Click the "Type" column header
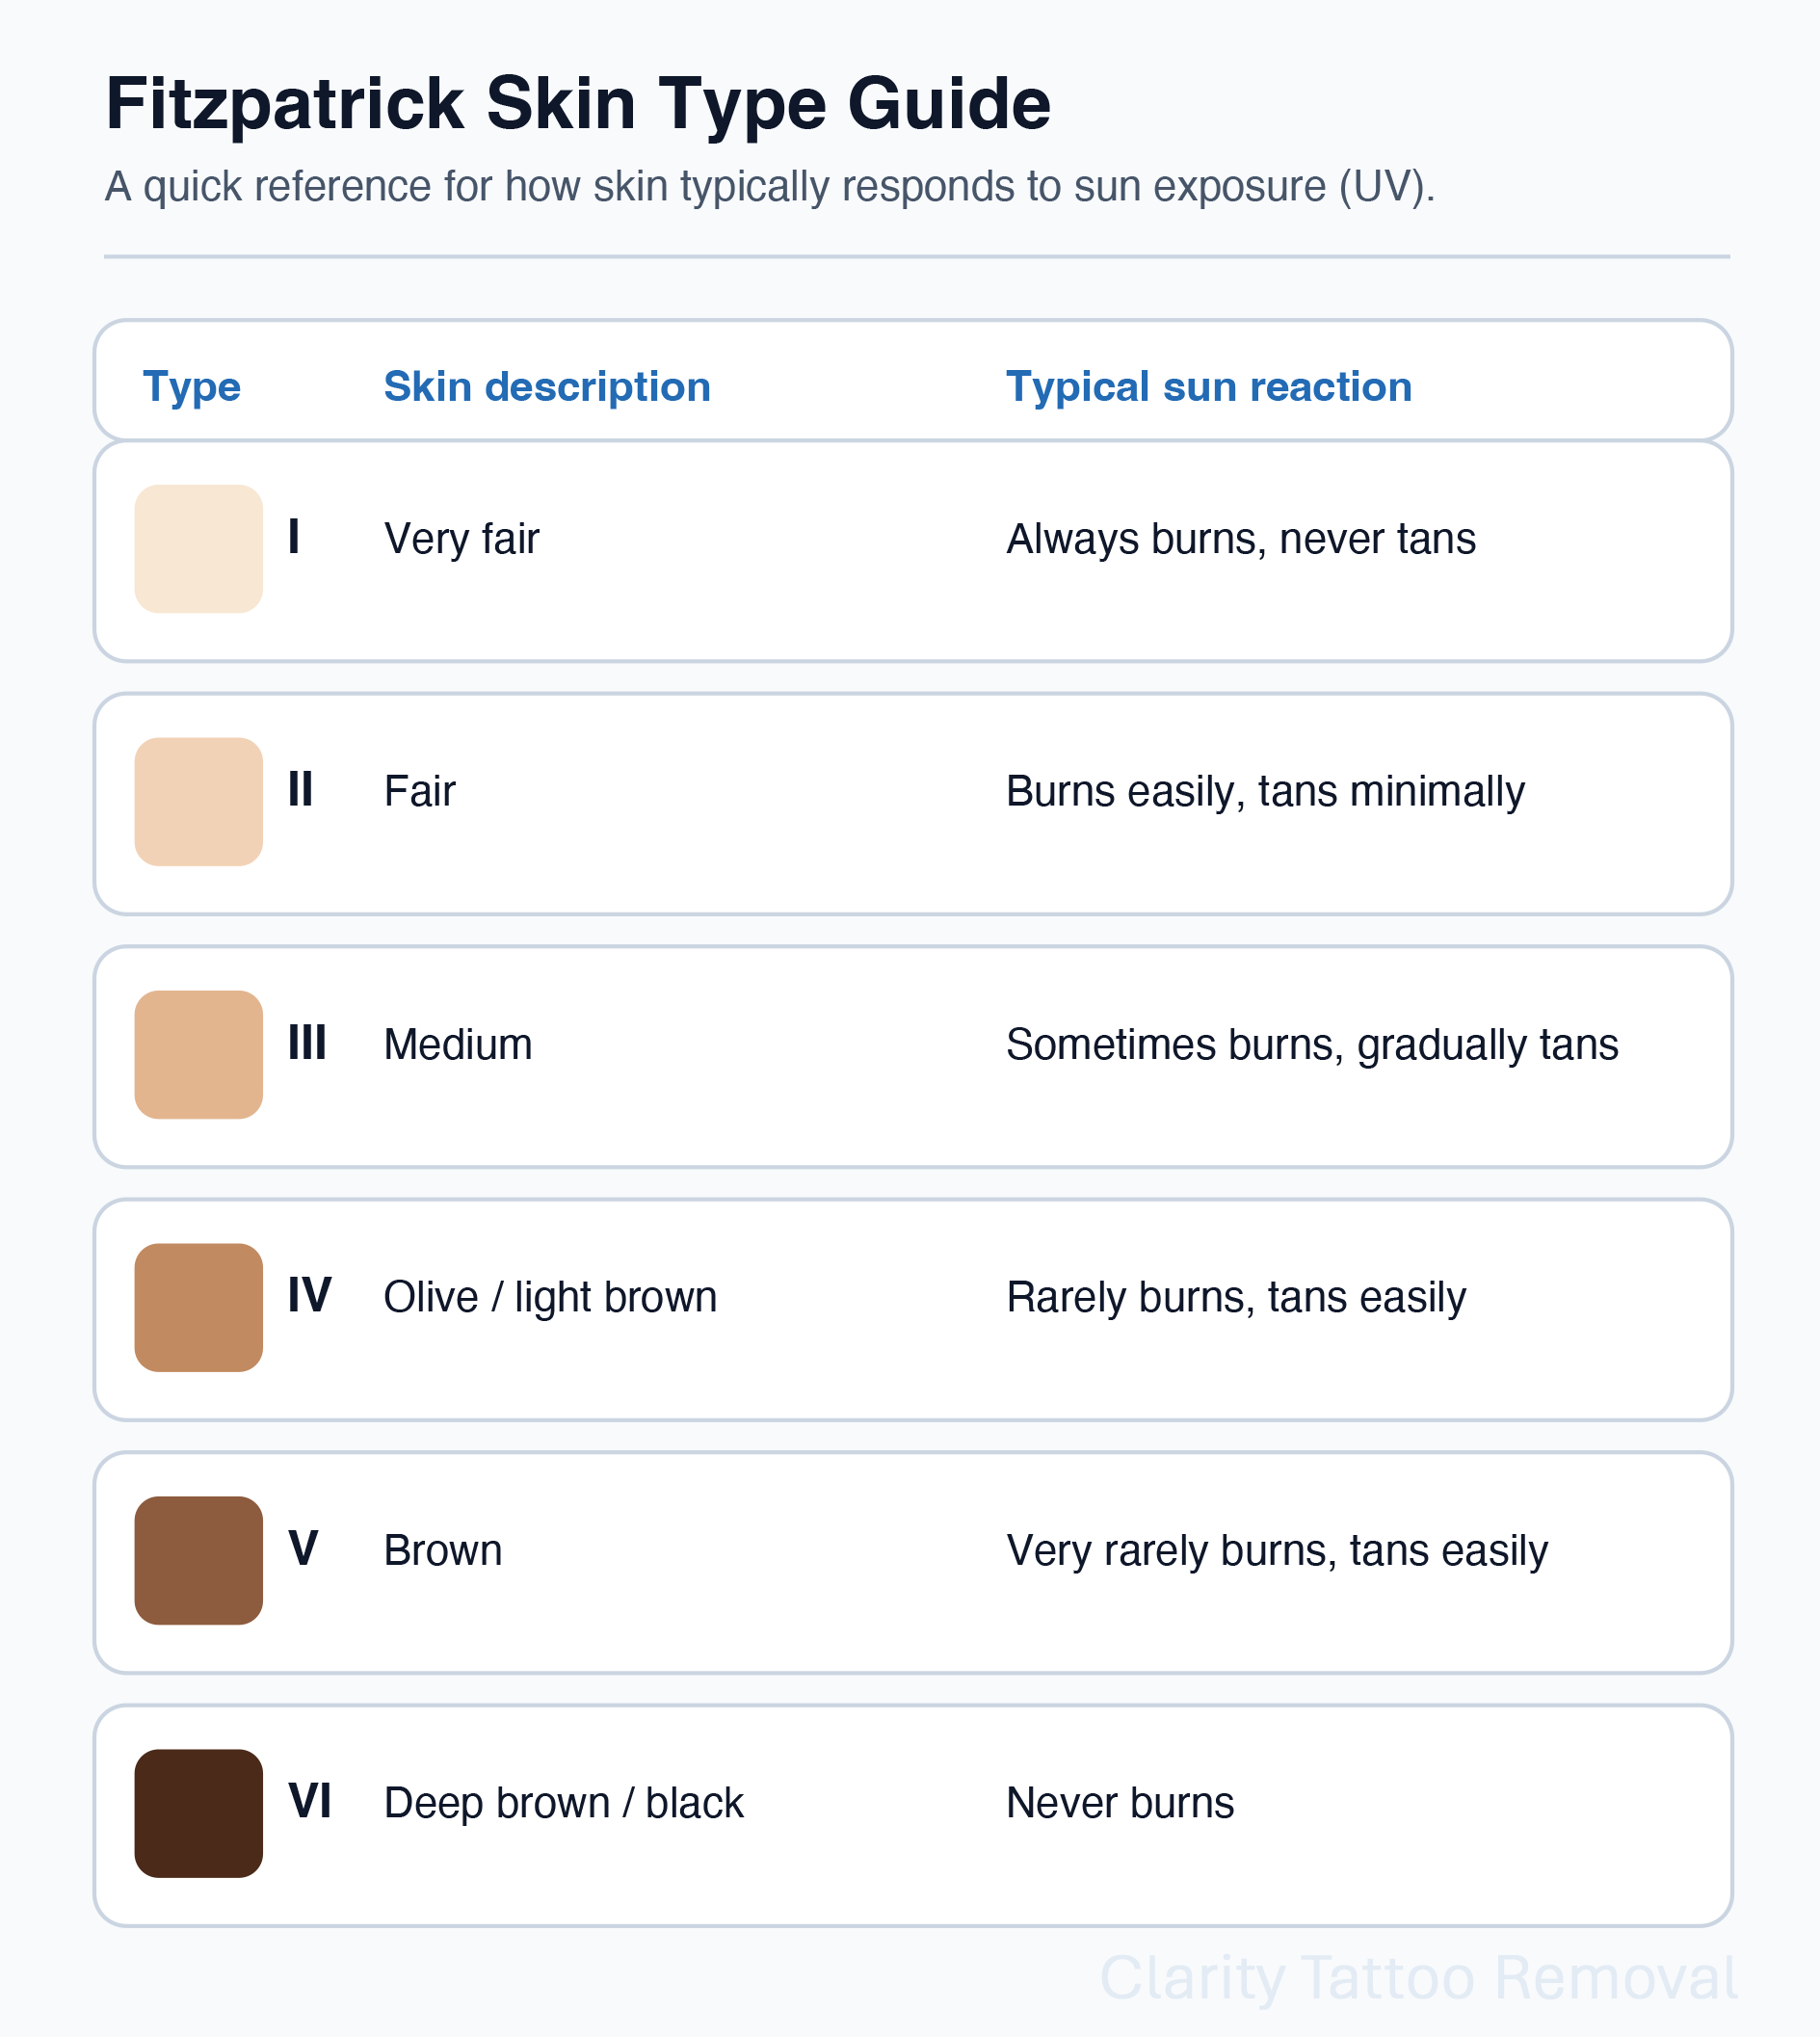Viewport: 1820px width, 2037px height. click(x=192, y=387)
